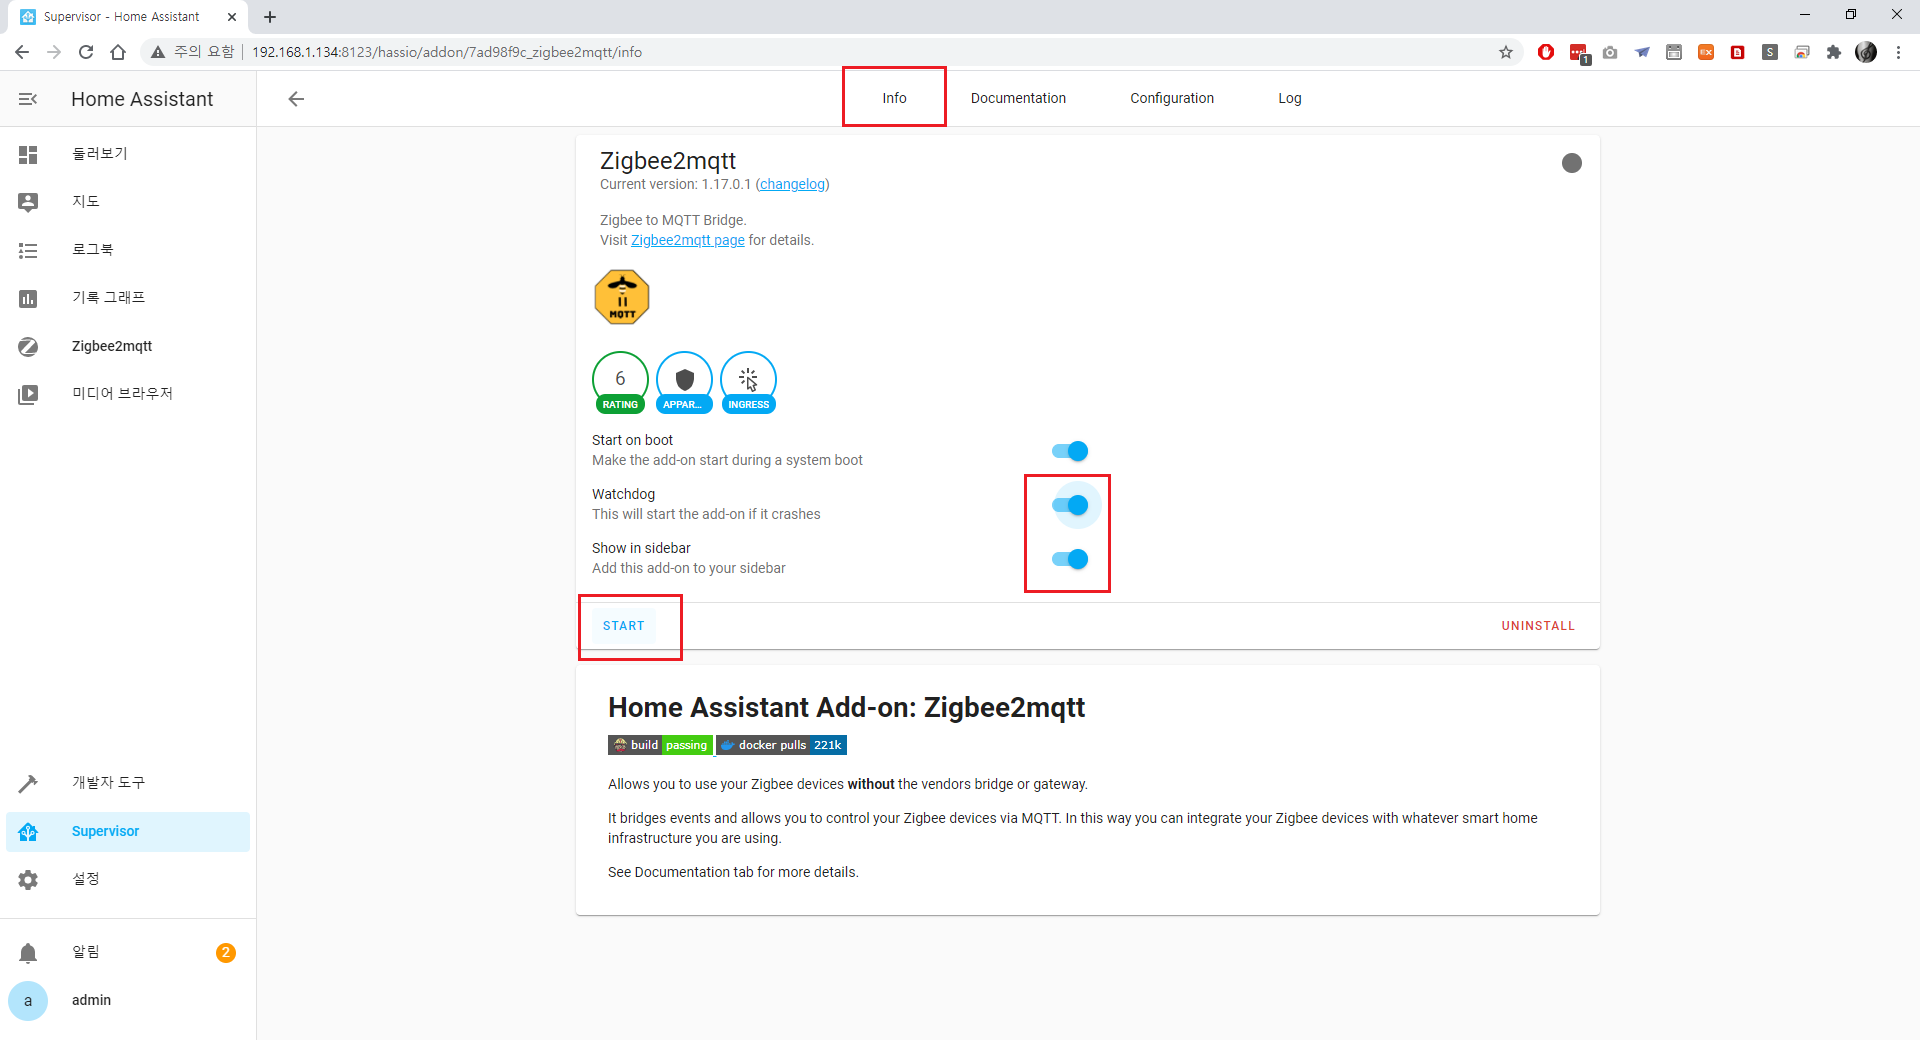The width and height of the screenshot is (1920, 1040).
Task: Open the changelog link
Action: (793, 184)
